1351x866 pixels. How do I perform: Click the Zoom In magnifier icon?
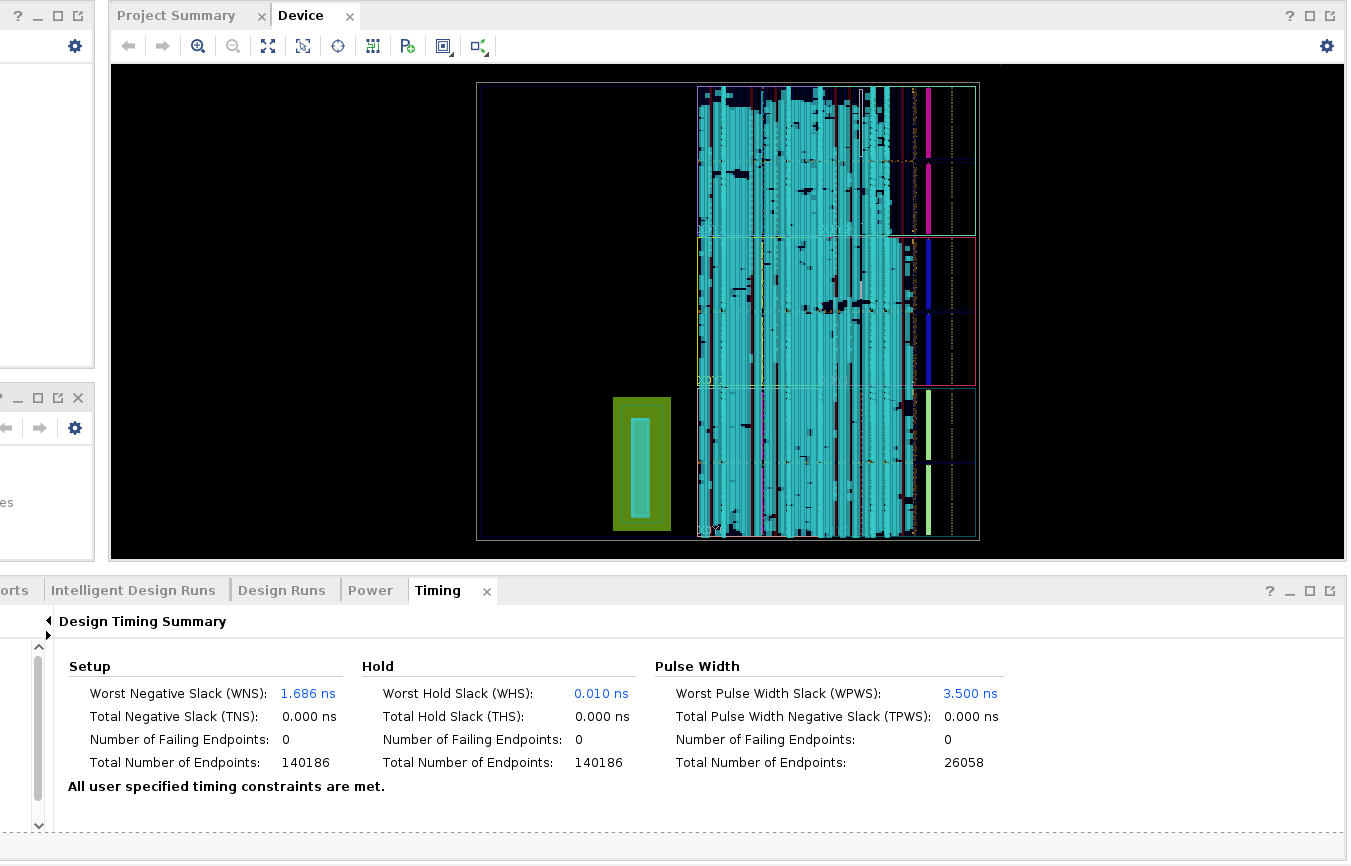[x=198, y=46]
